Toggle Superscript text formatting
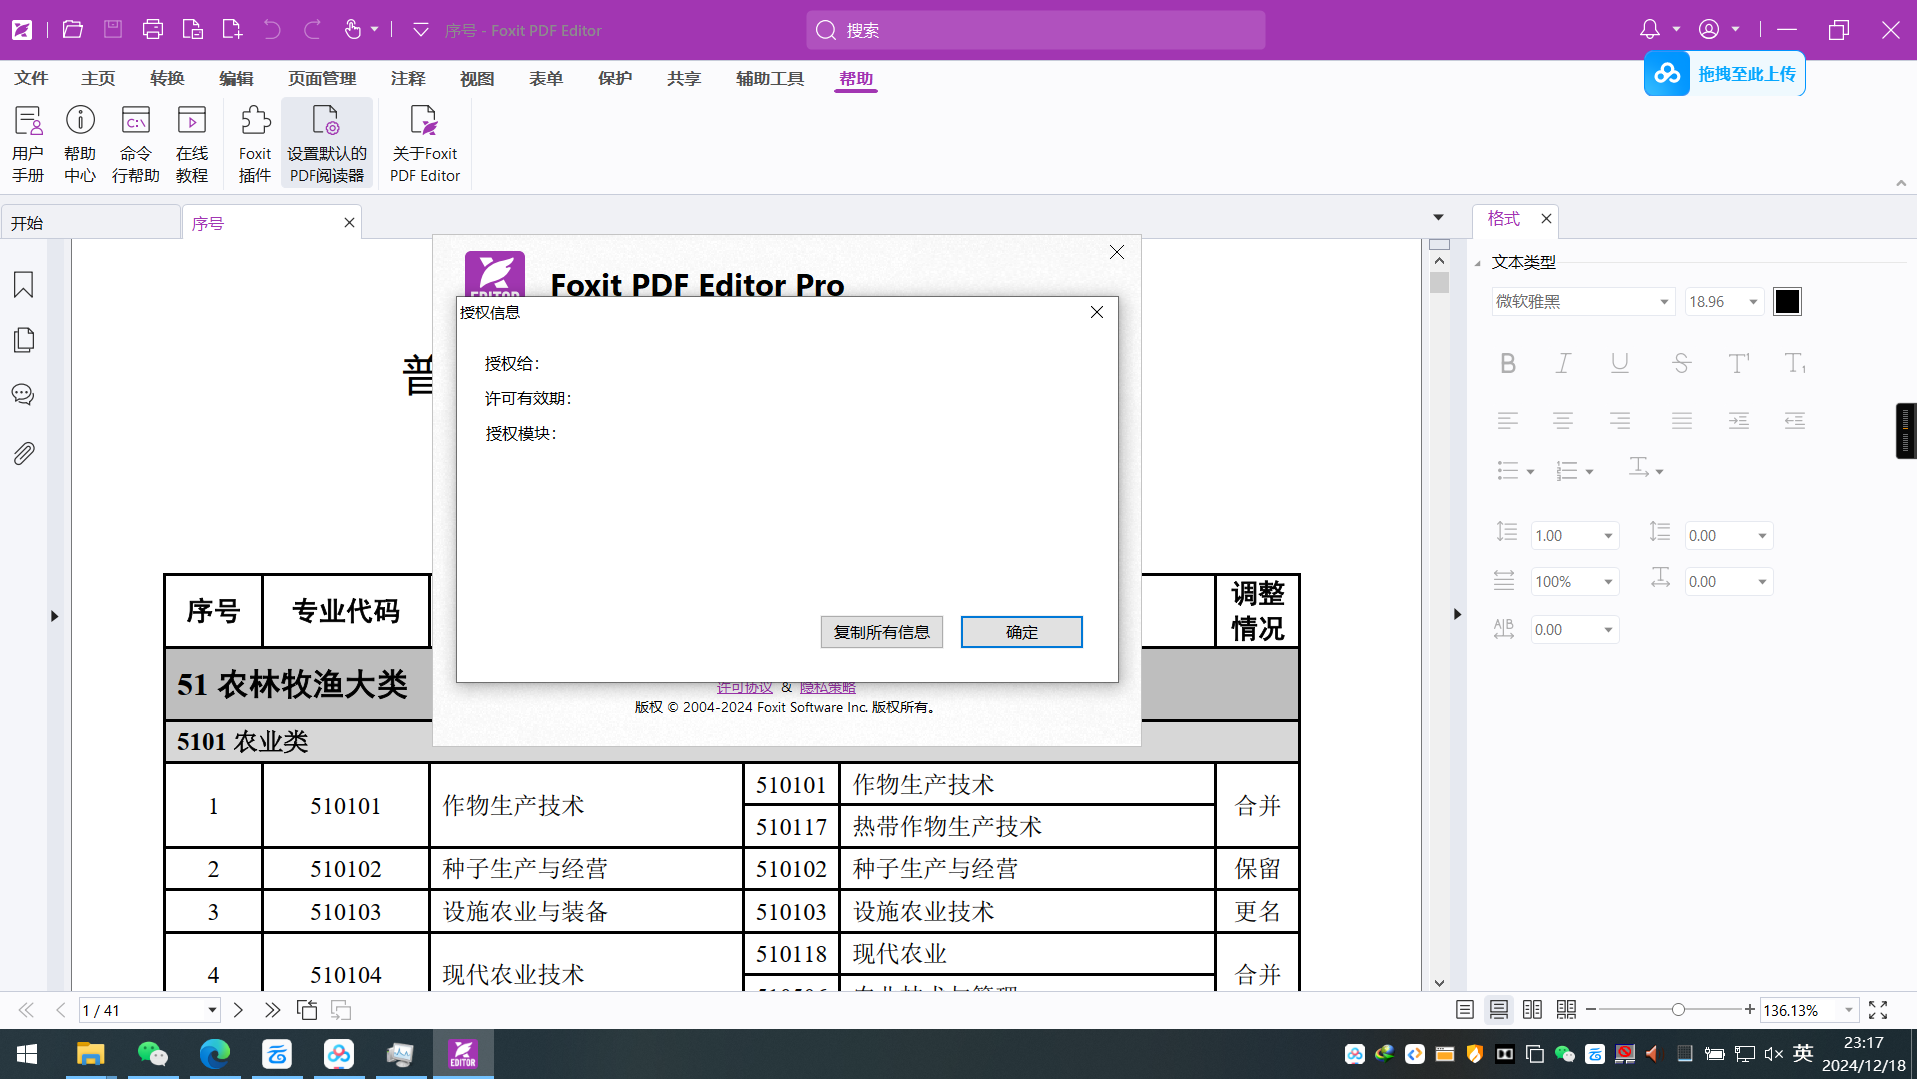Screen dimensions: 1917x1079 [x=1739, y=363]
